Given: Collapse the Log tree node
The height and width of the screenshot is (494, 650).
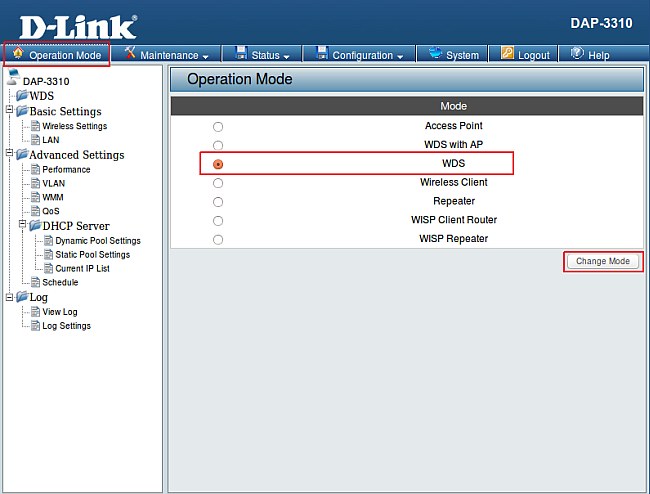Looking at the screenshot, I should [9, 297].
